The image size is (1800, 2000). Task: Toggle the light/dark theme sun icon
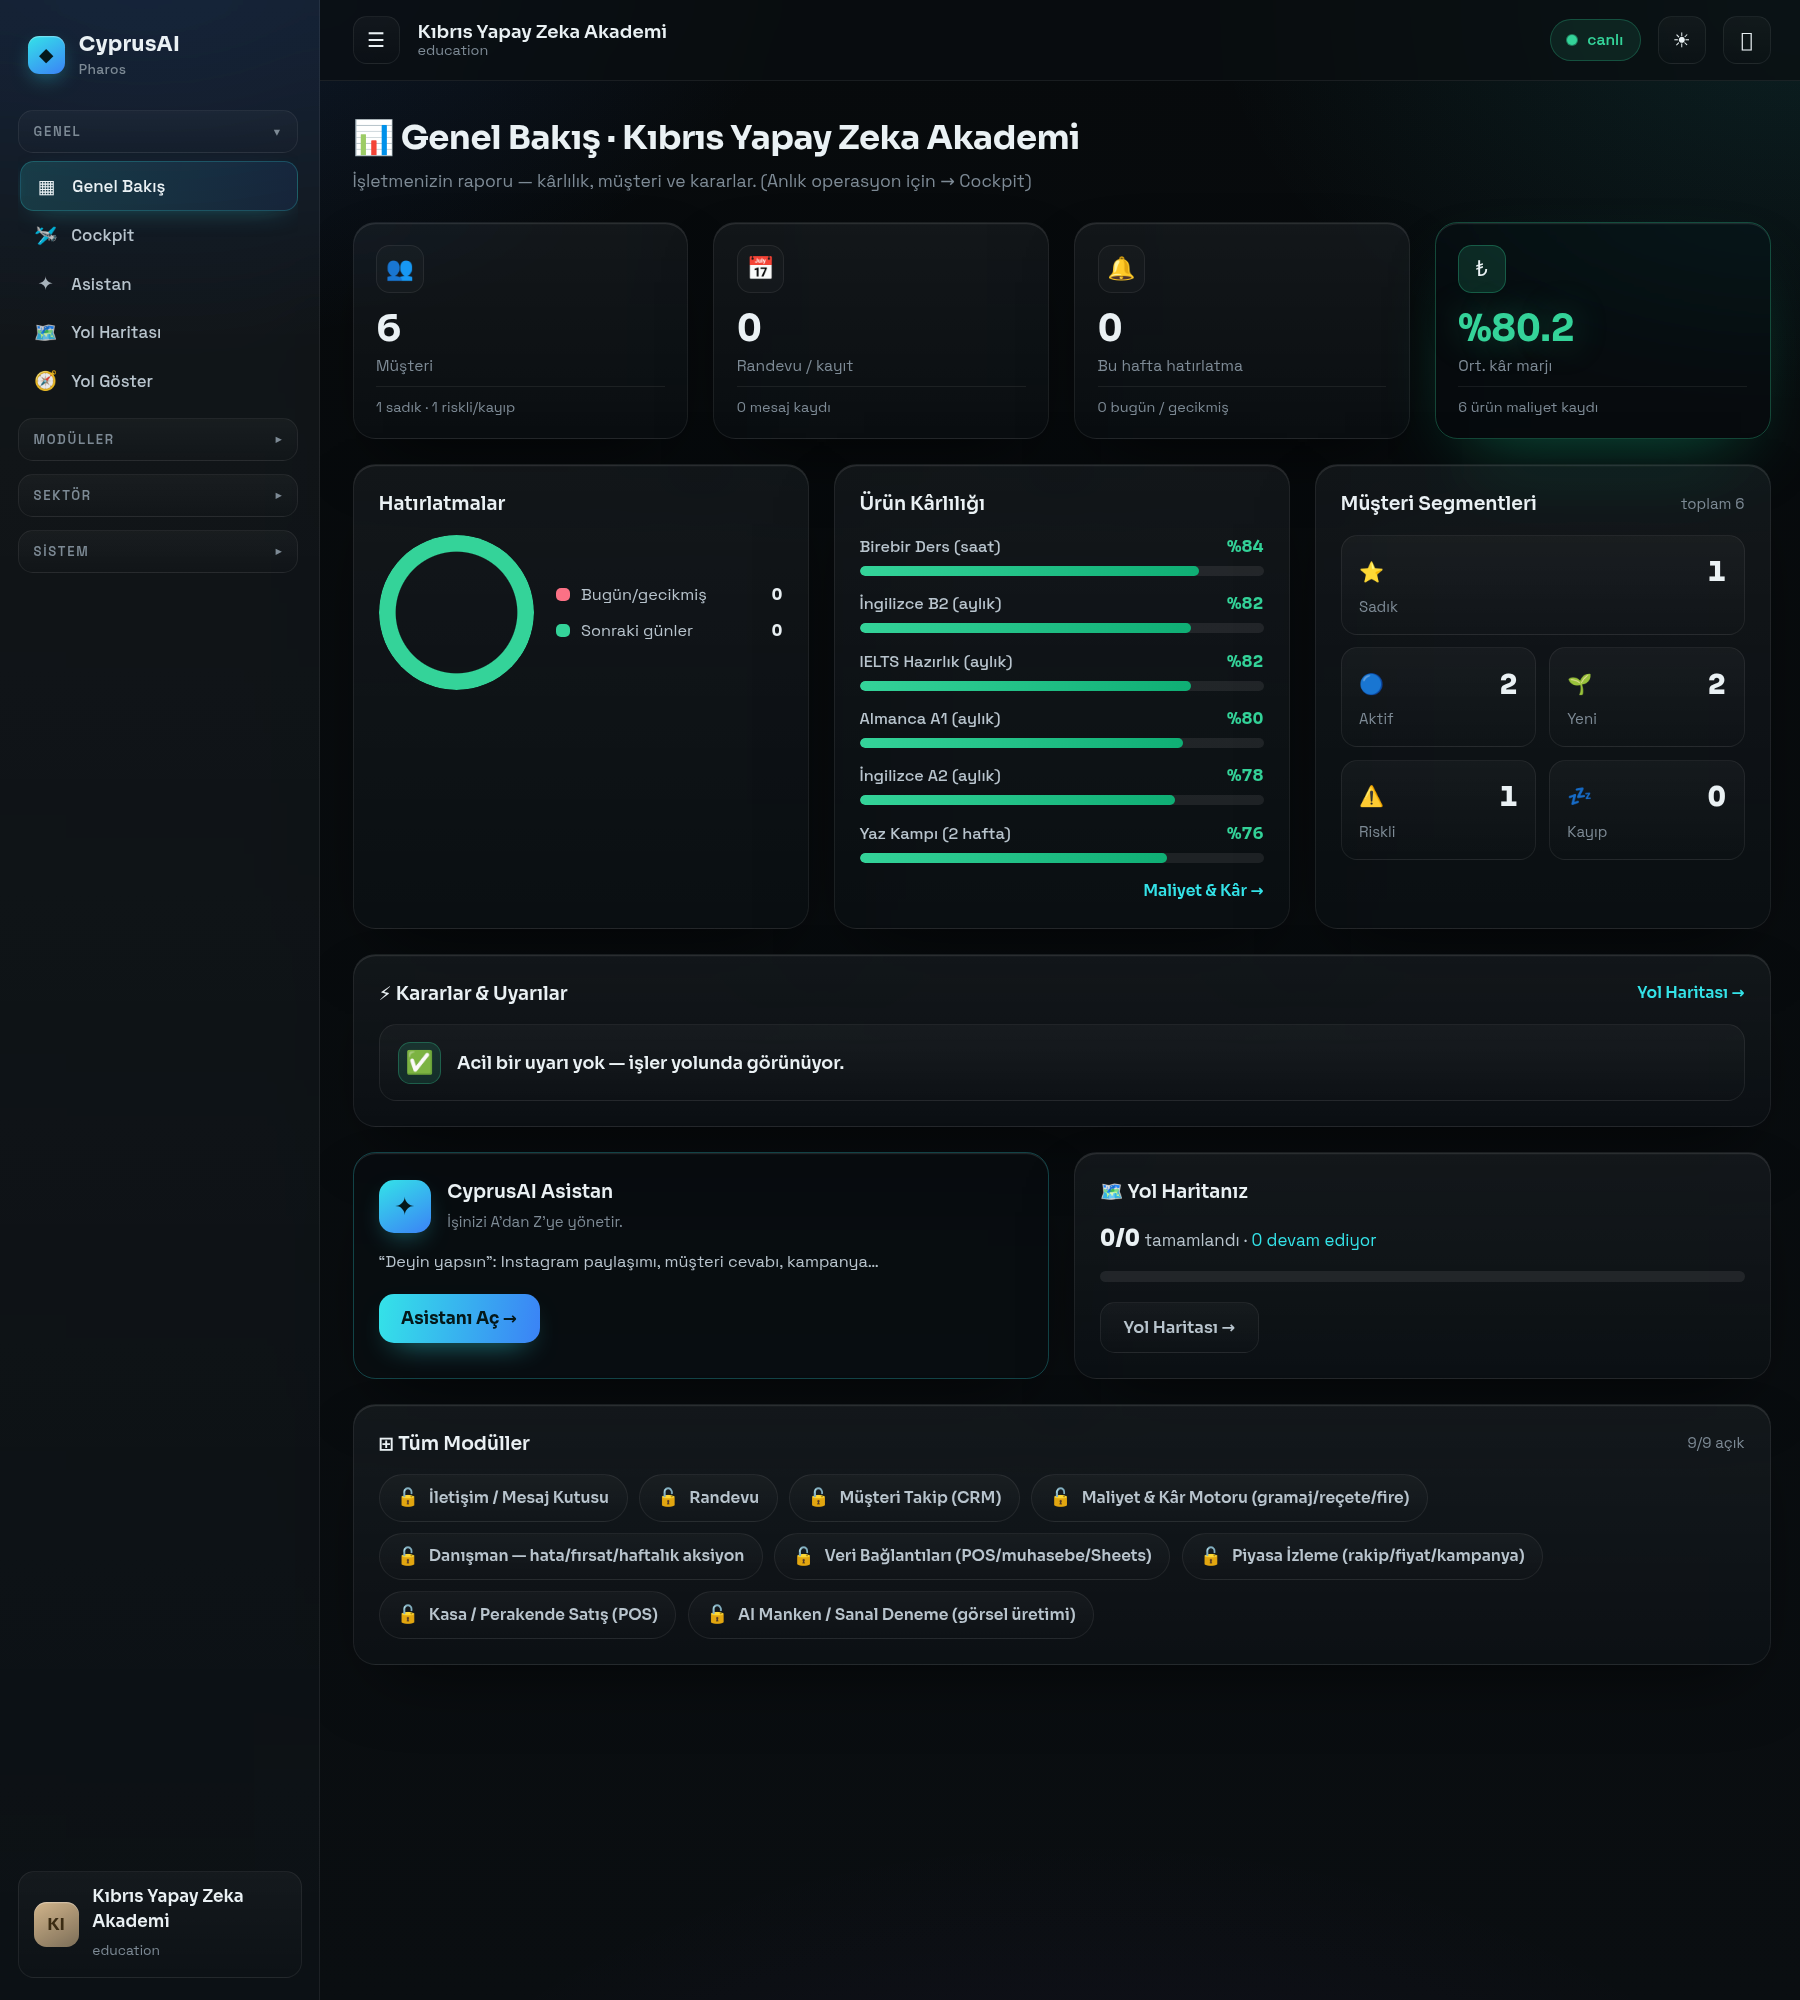click(1681, 40)
